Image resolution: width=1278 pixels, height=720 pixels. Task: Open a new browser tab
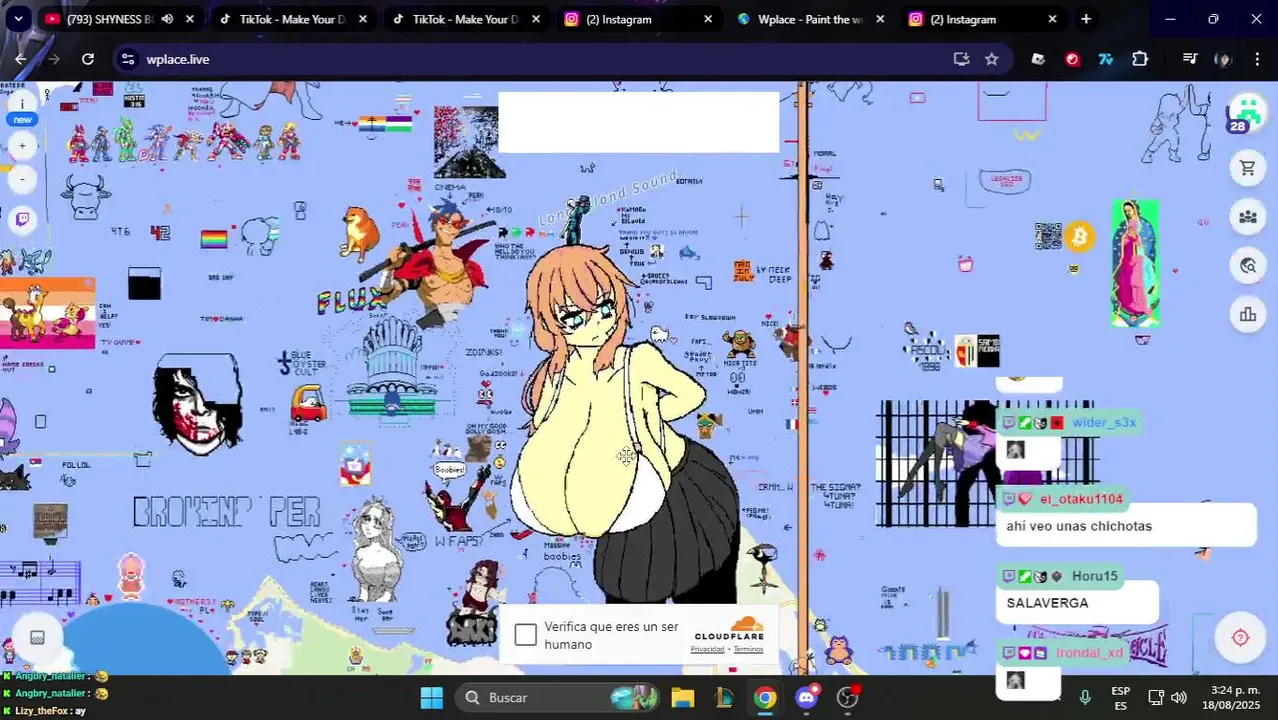pos(1086,19)
